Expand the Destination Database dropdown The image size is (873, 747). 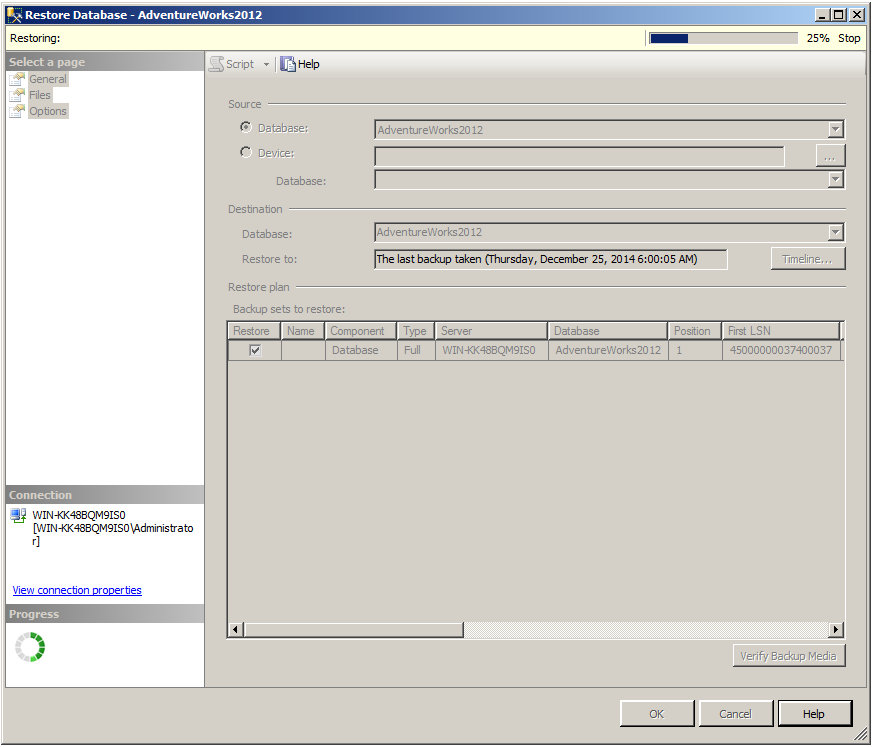point(835,233)
